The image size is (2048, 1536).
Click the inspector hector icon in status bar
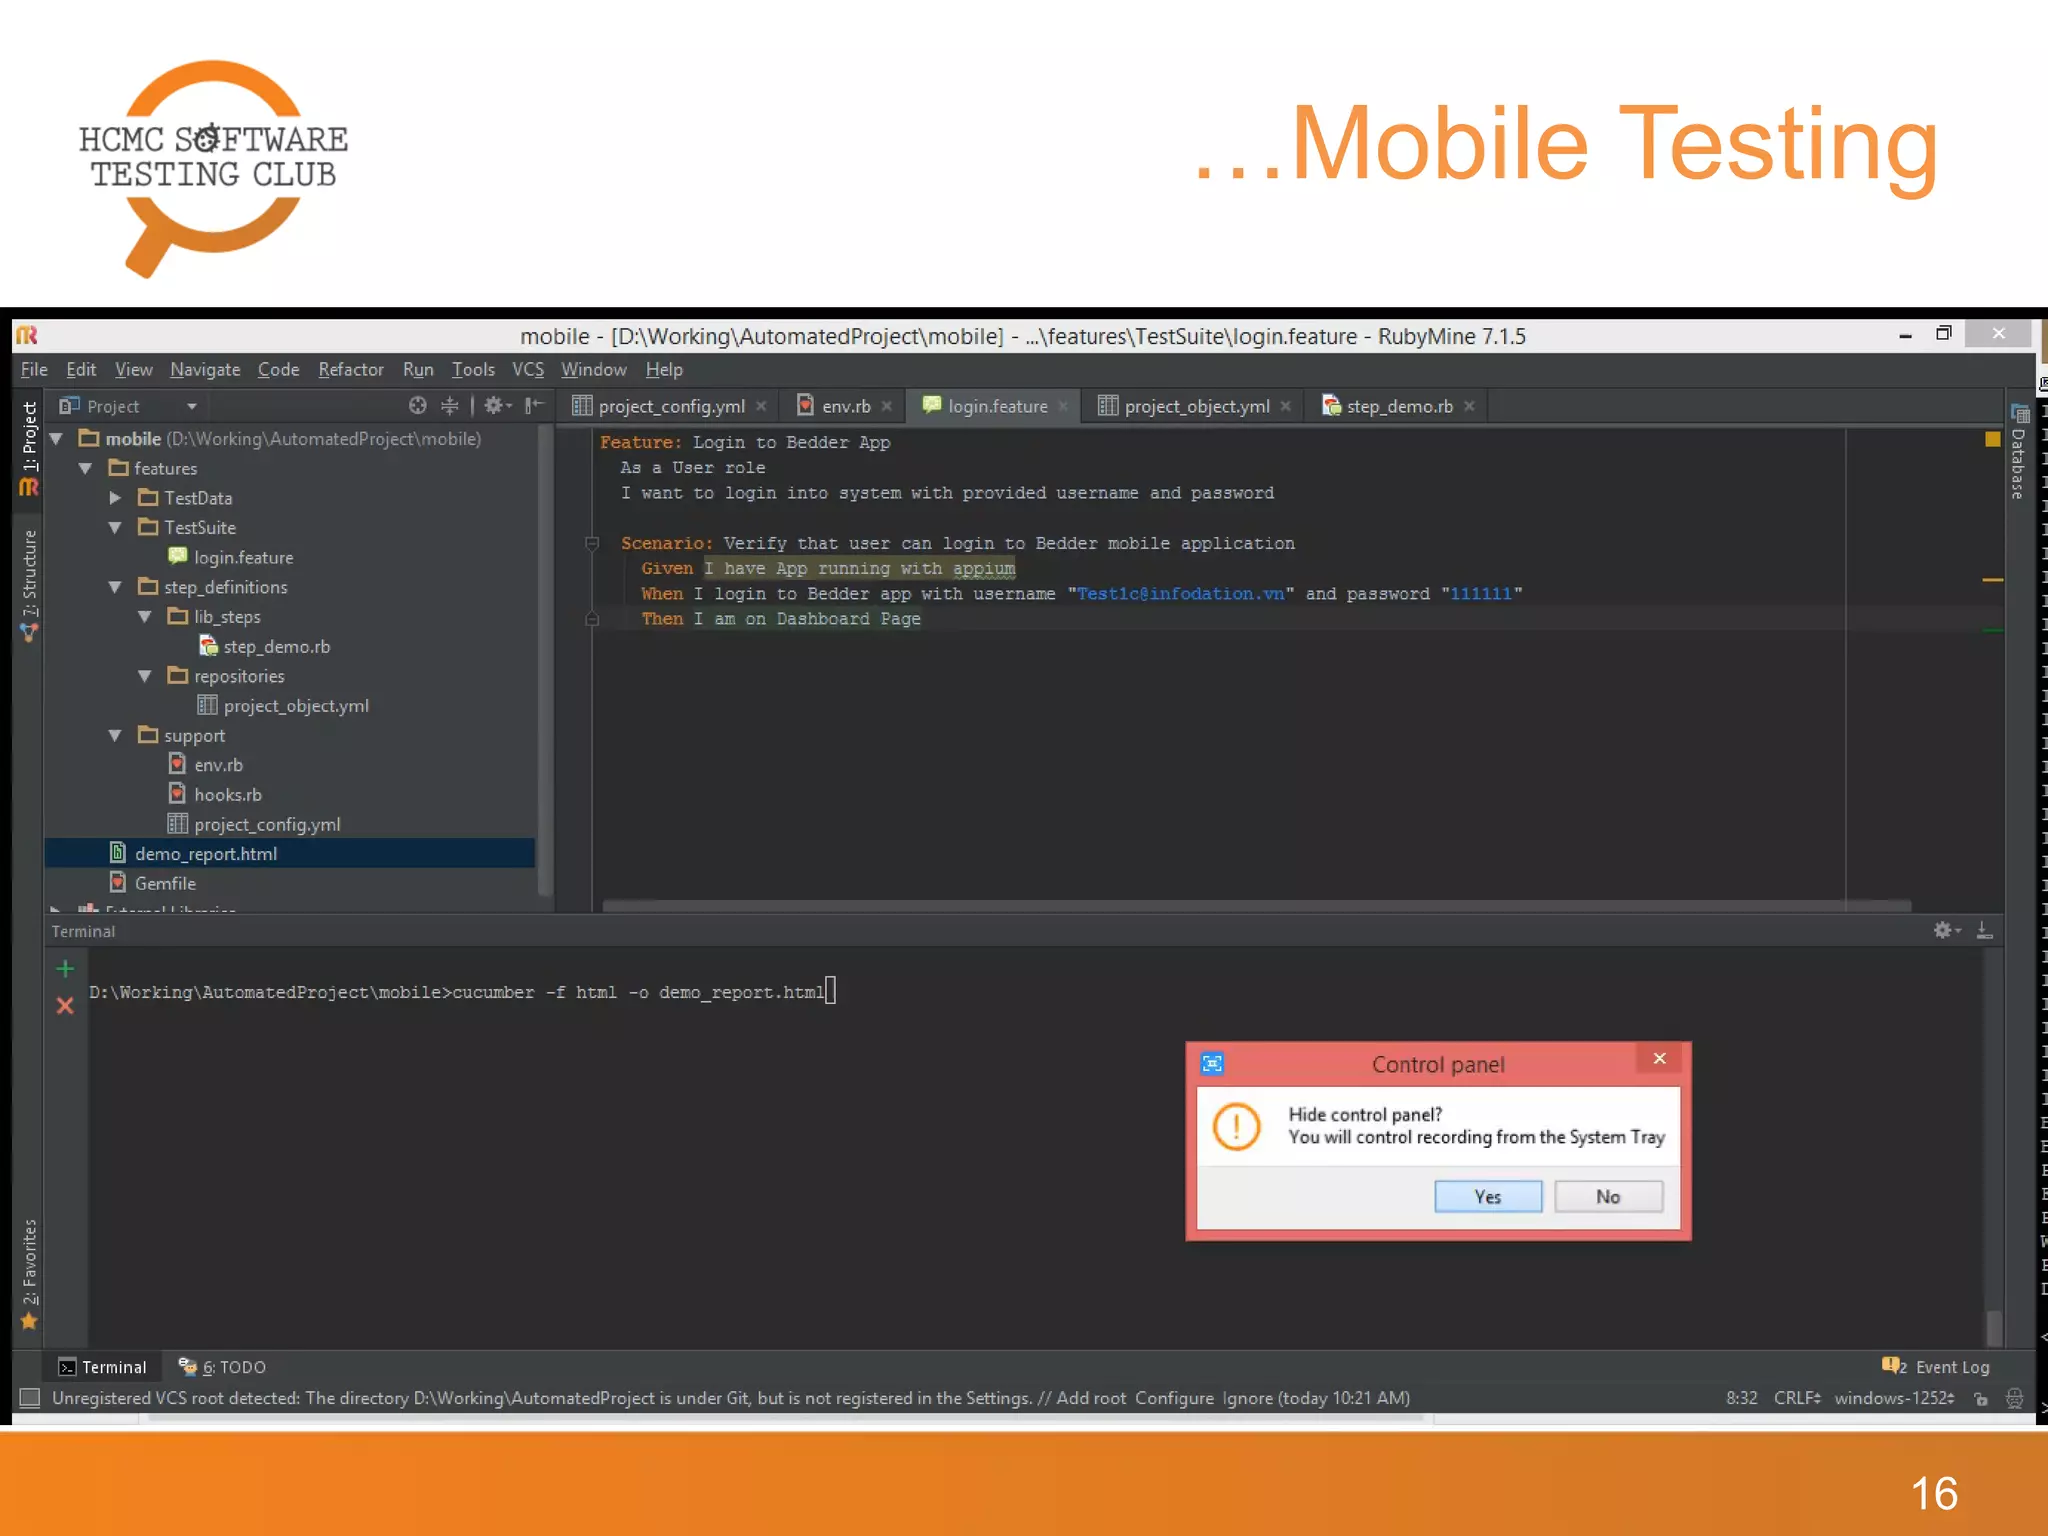pyautogui.click(x=2014, y=1398)
